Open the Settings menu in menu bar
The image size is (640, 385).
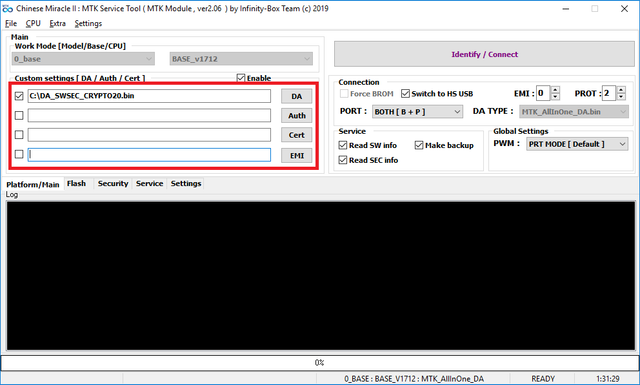click(x=88, y=23)
